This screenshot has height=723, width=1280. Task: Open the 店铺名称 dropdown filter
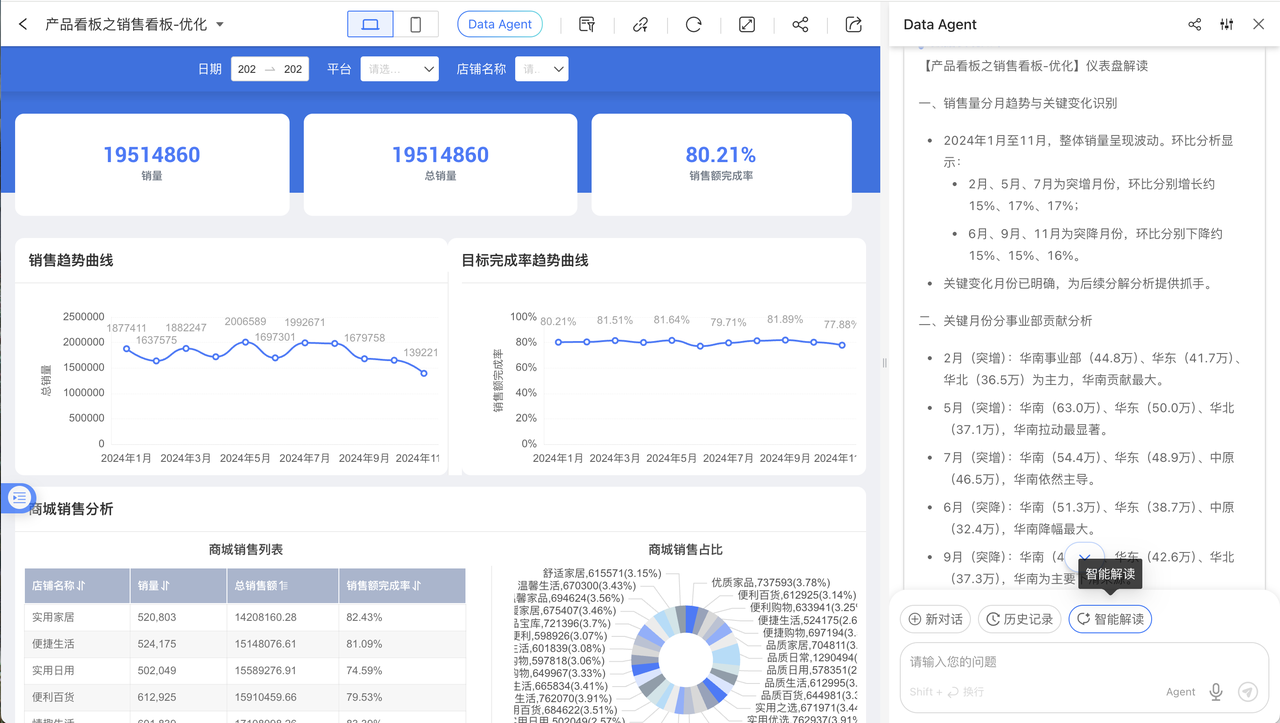pos(541,69)
